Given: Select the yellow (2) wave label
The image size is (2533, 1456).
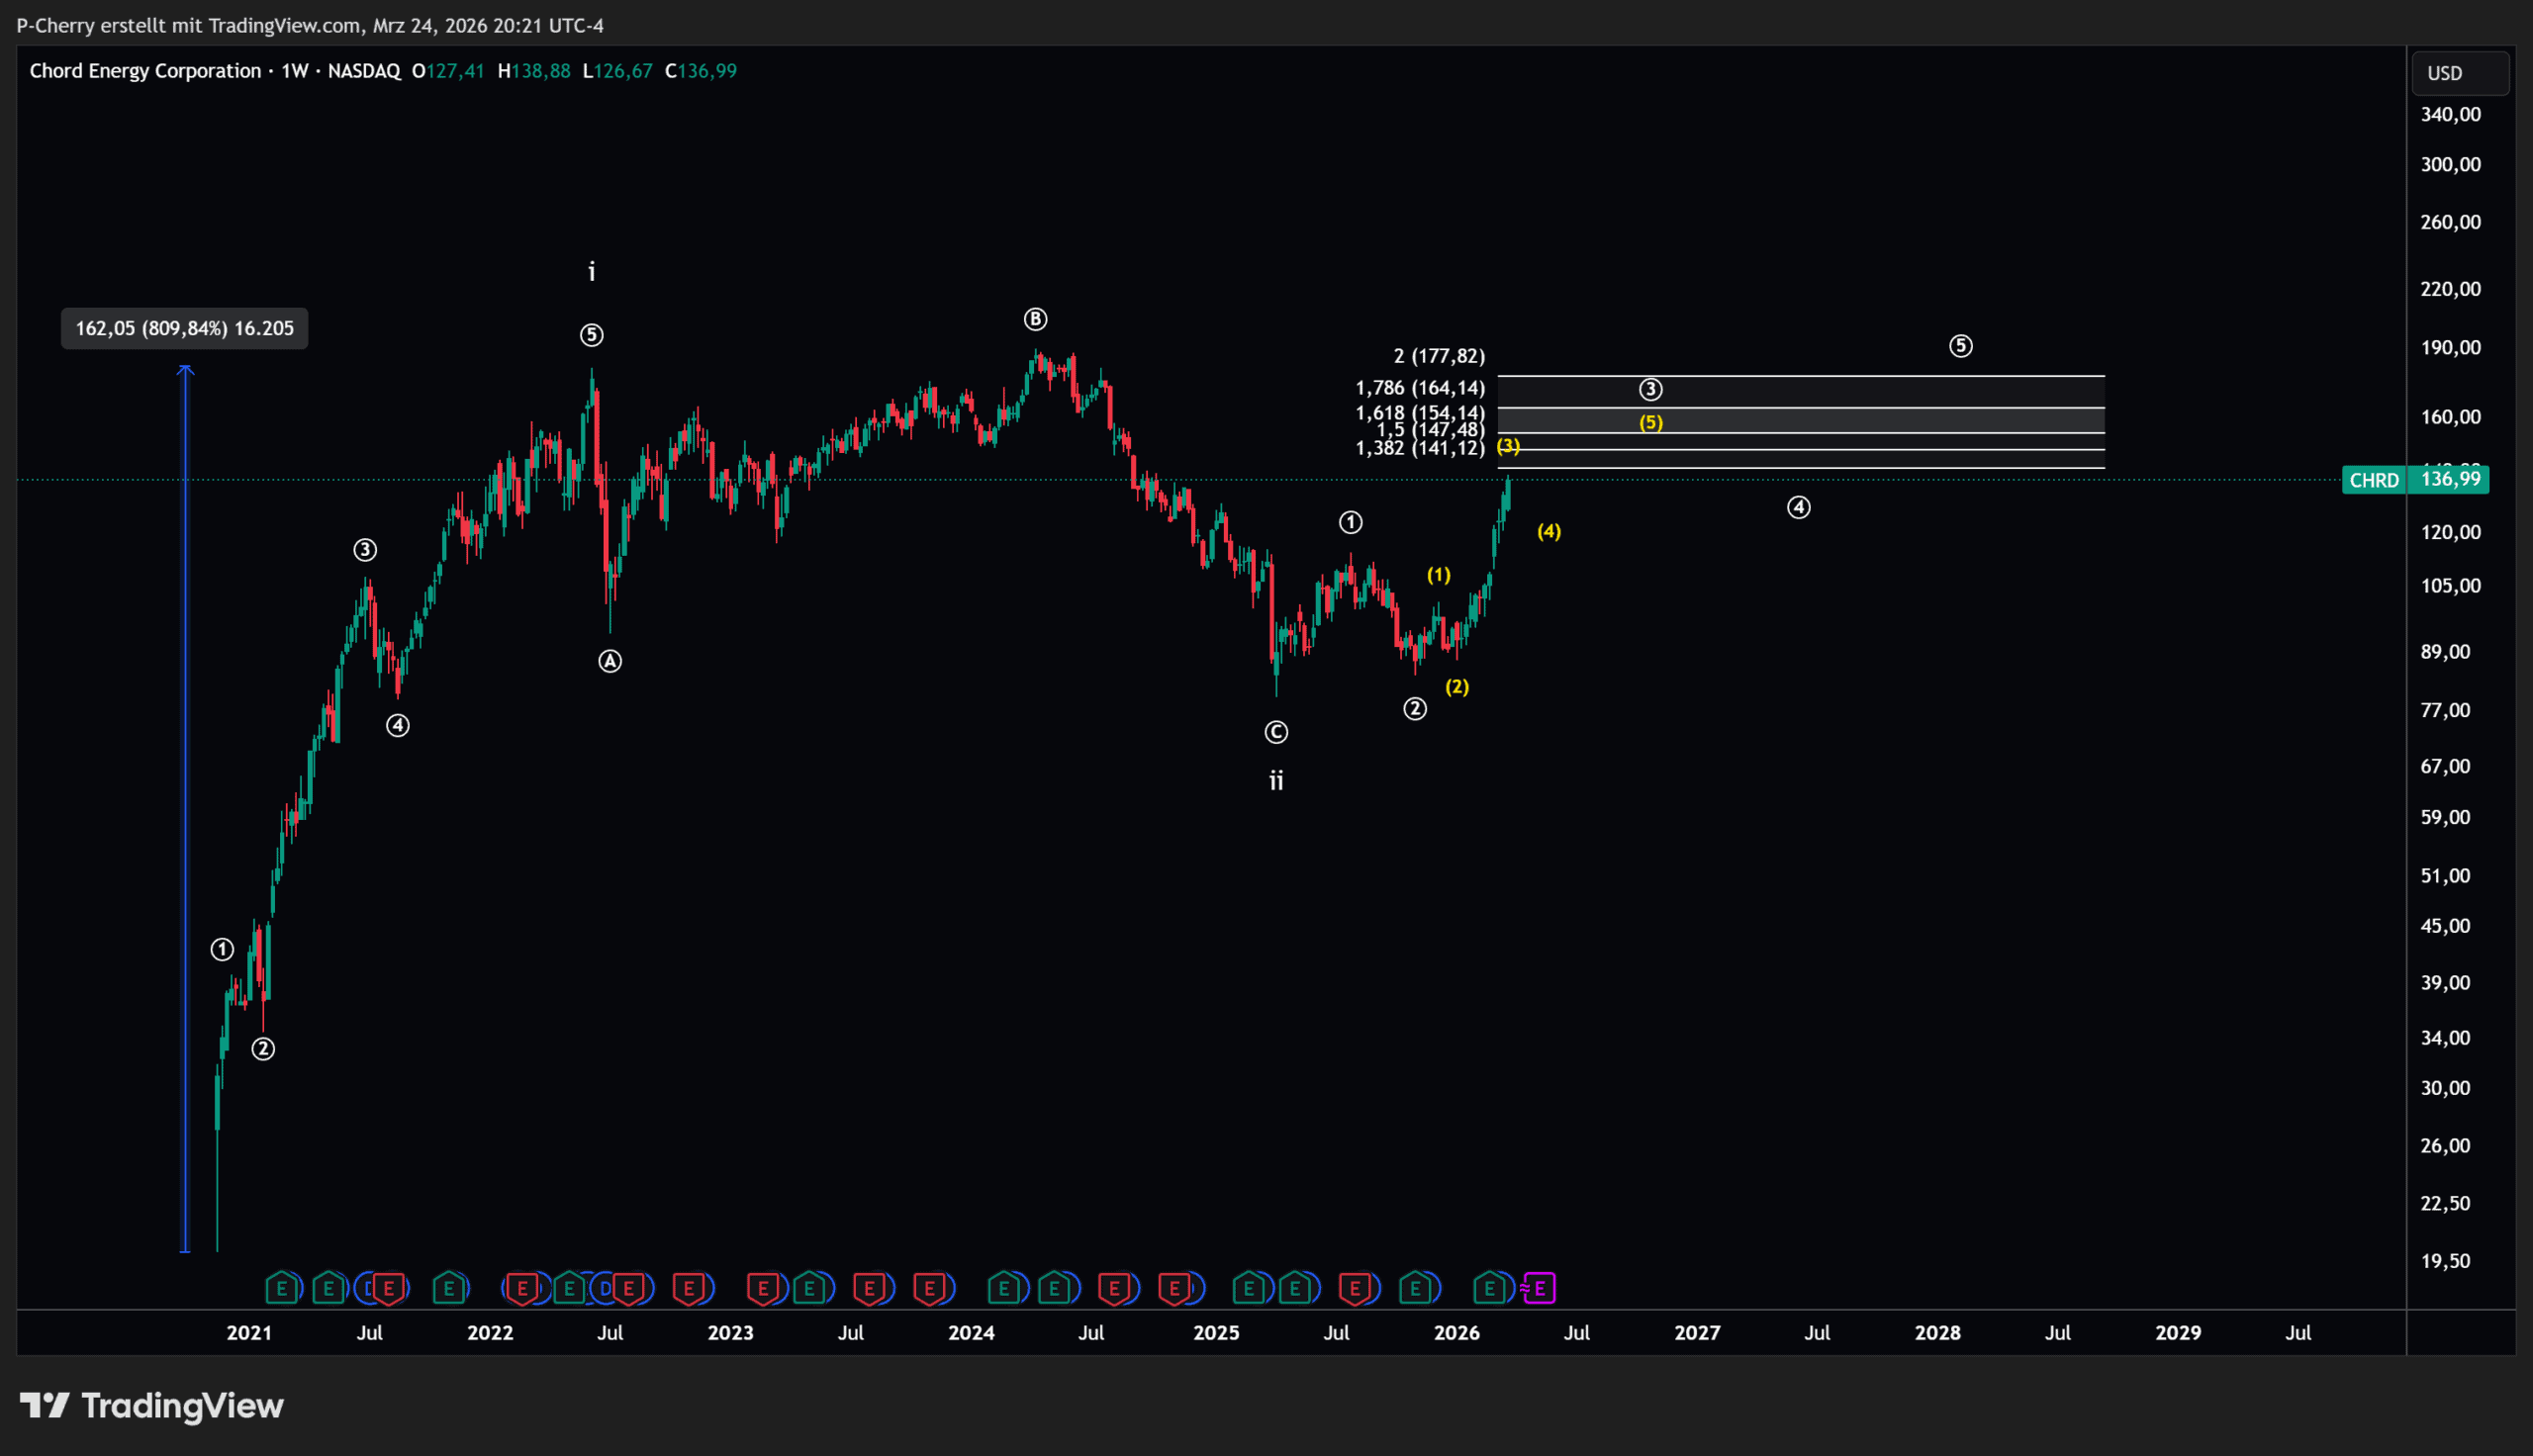Looking at the screenshot, I should point(1457,687).
